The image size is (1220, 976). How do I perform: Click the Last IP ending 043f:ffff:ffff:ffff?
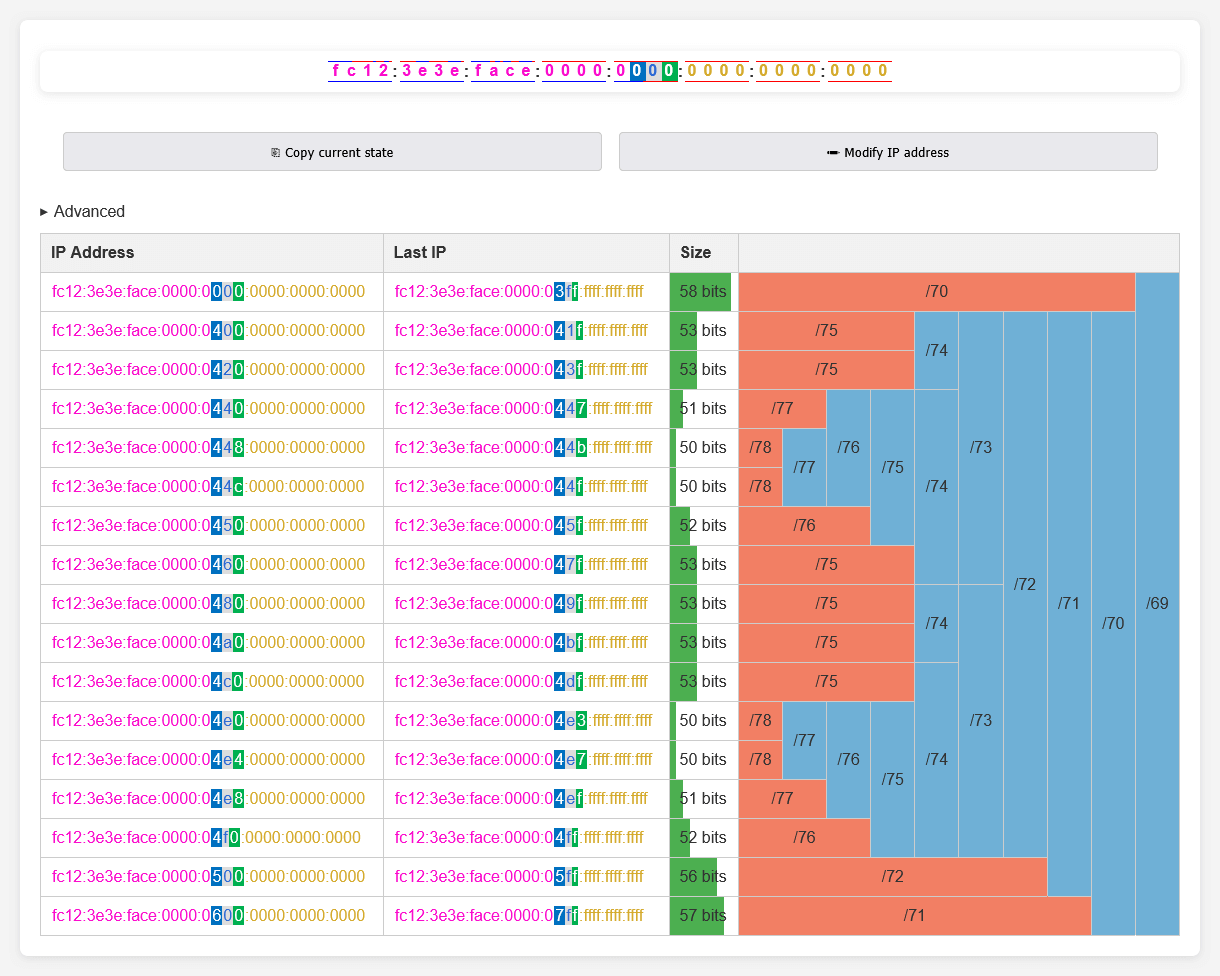pyautogui.click(x=520, y=370)
